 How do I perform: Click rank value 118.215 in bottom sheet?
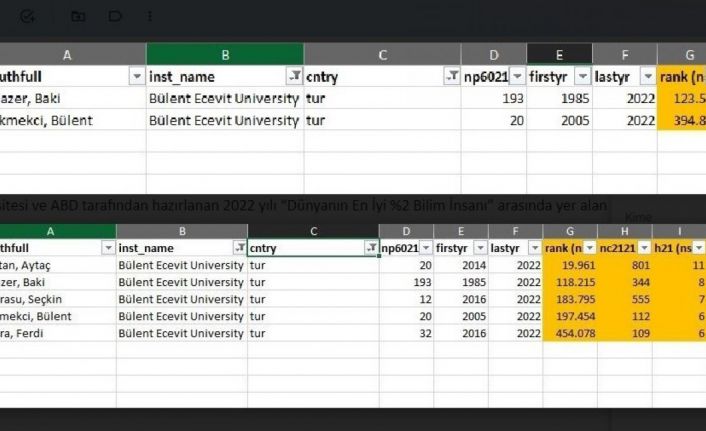click(570, 282)
